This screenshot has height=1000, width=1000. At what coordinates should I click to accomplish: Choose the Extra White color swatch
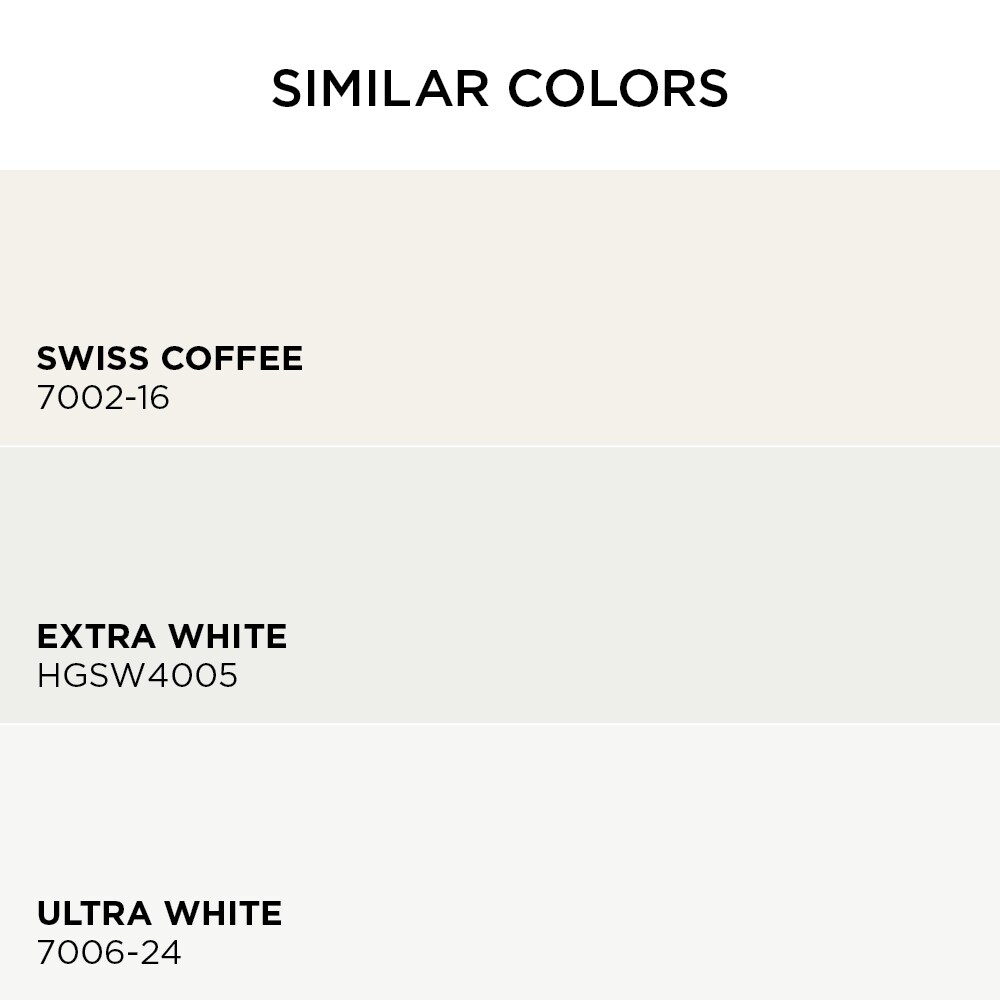pyautogui.click(x=500, y=585)
